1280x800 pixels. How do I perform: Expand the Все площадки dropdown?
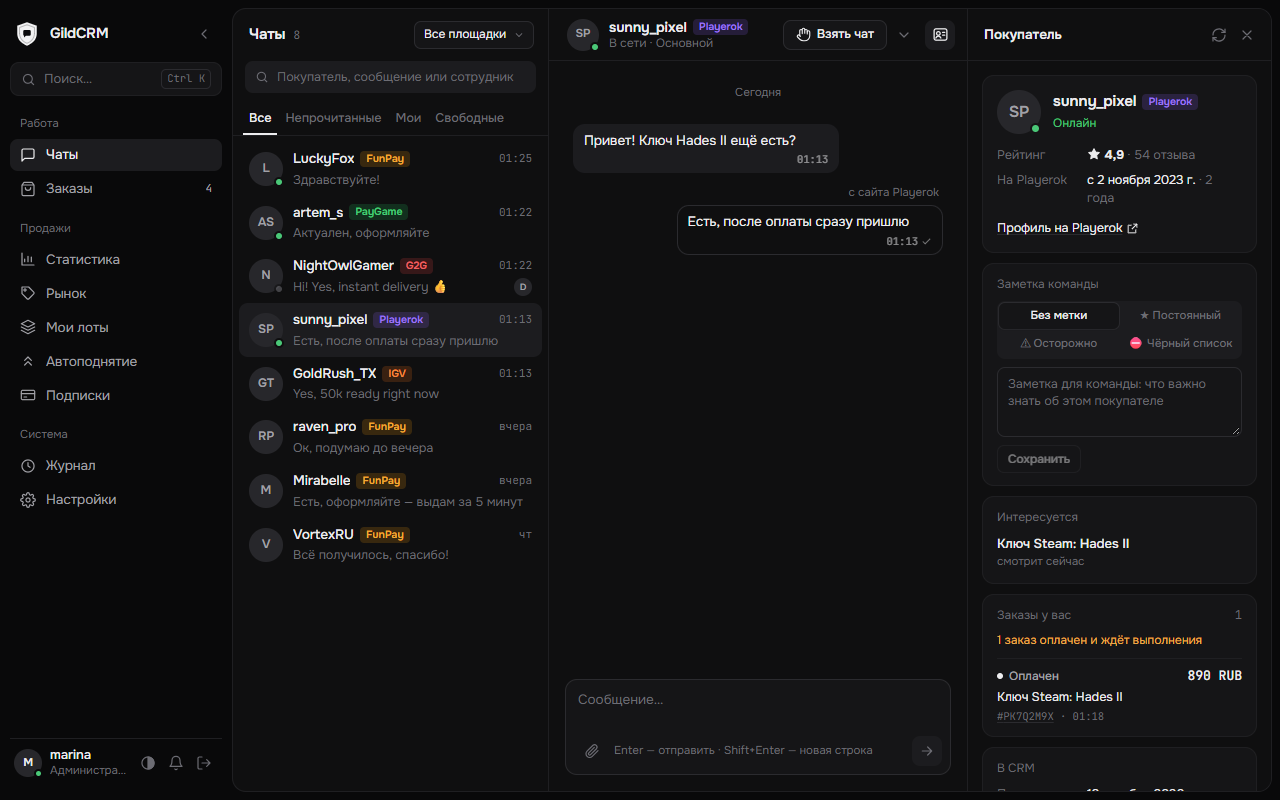[x=474, y=34]
